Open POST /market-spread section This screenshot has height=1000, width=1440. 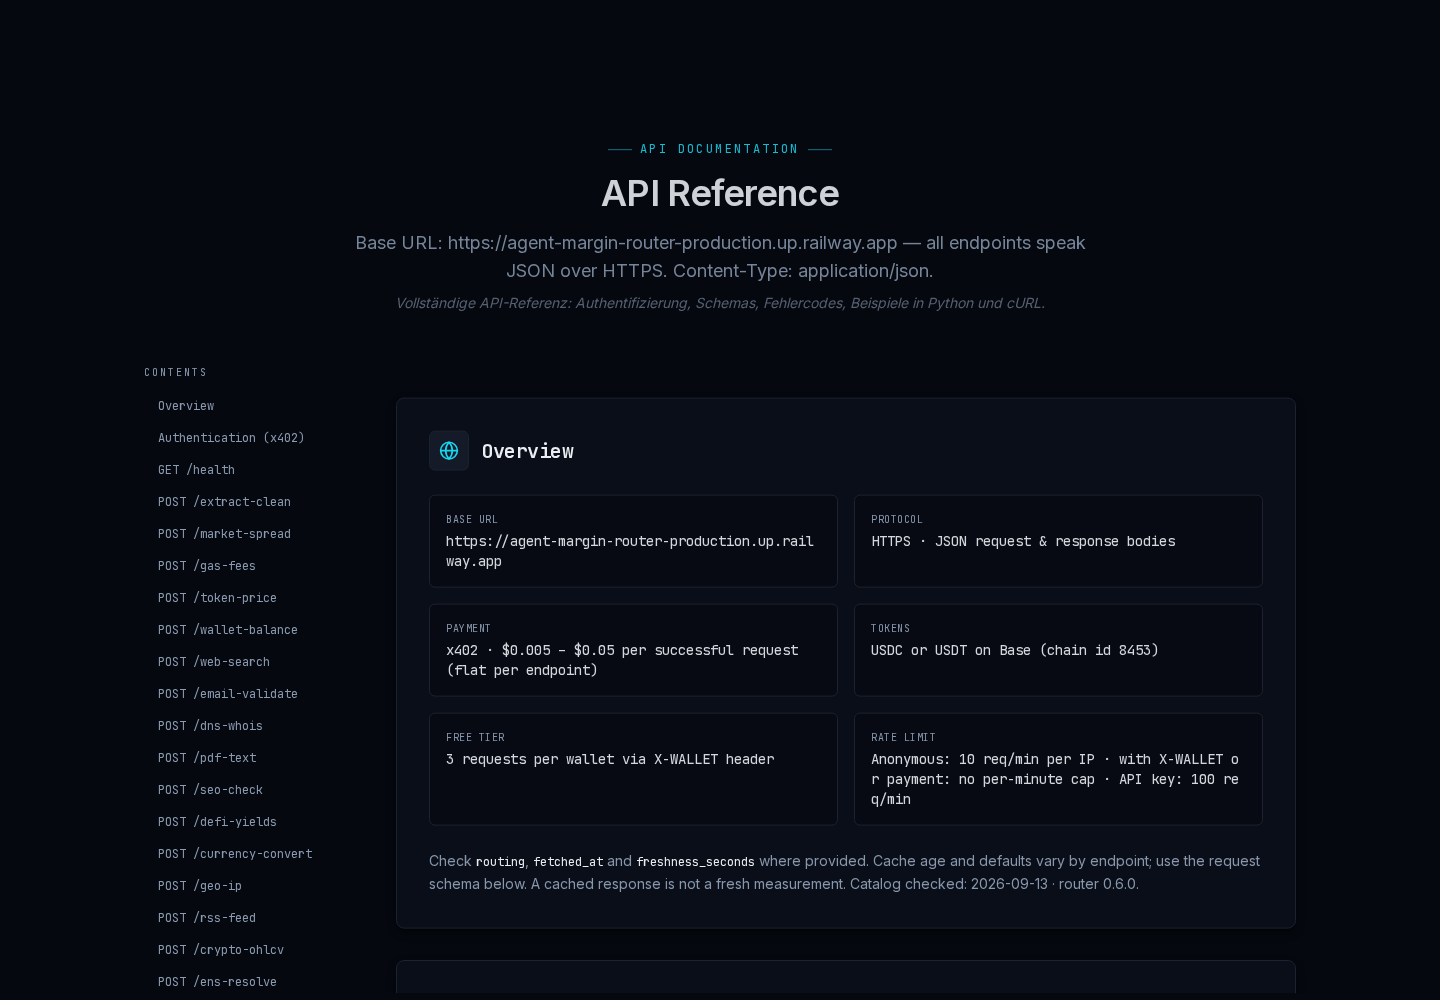point(224,534)
